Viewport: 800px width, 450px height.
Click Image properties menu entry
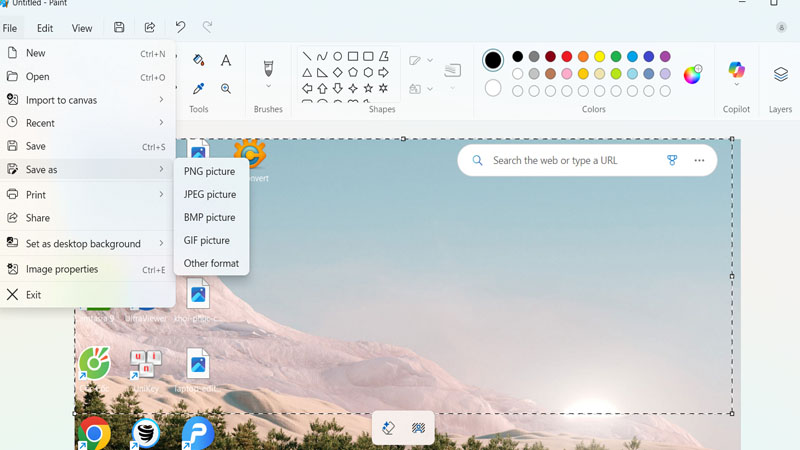click(x=62, y=269)
